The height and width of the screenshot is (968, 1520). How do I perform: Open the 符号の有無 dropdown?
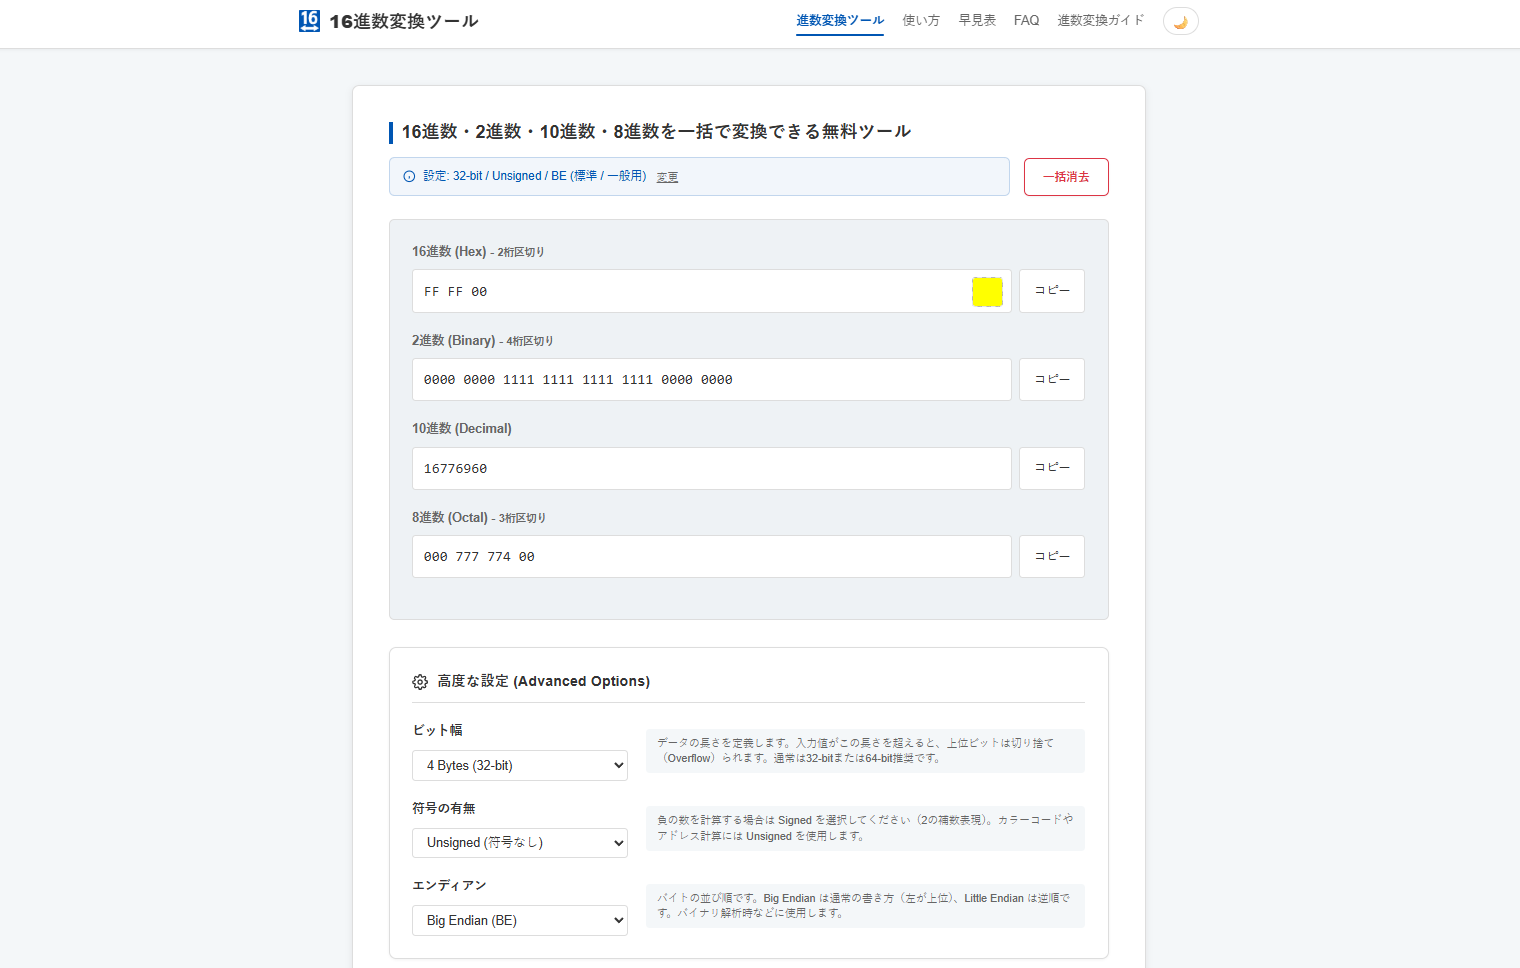point(519,842)
